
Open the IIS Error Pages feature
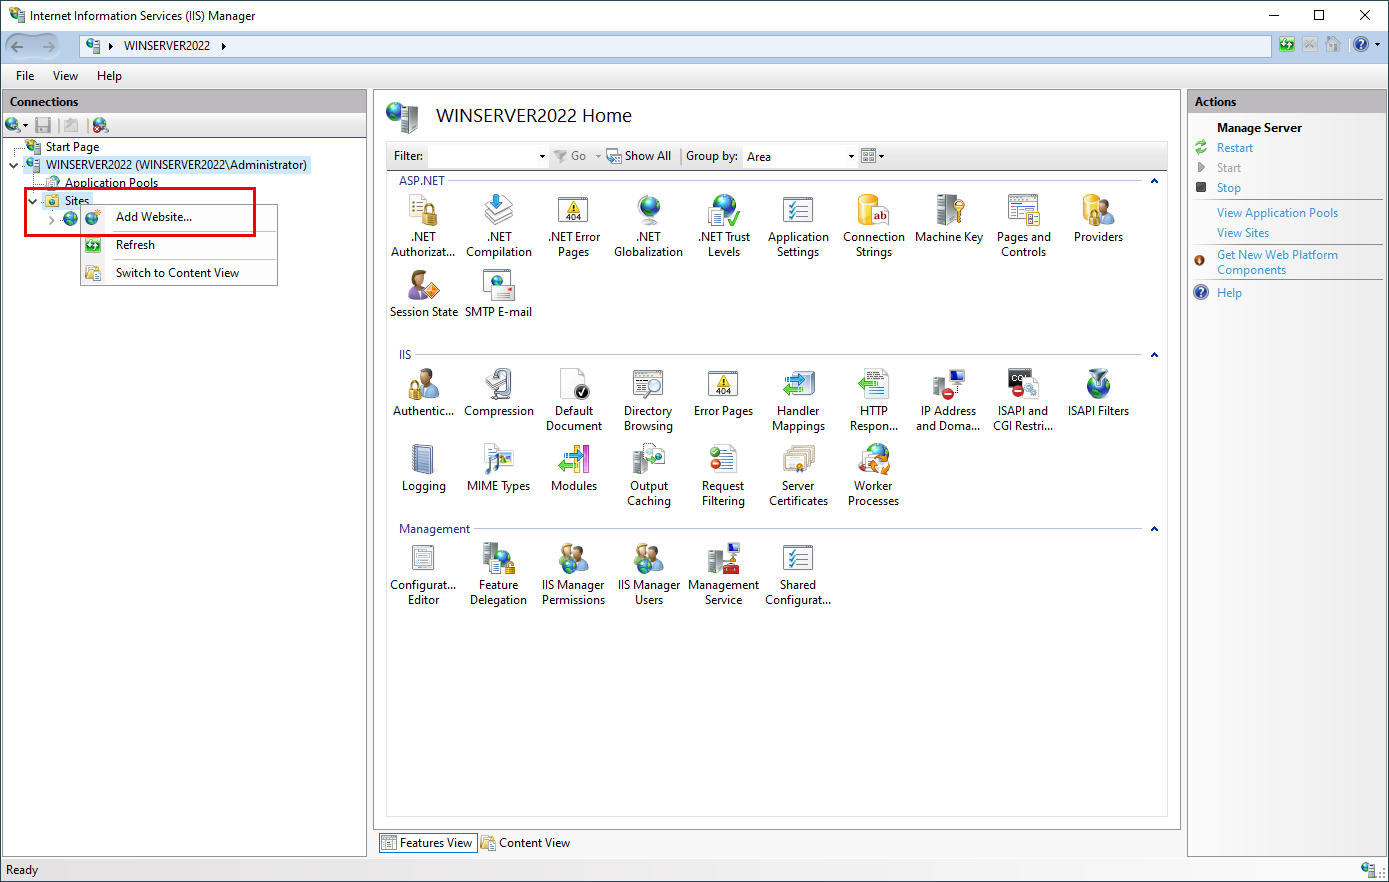pyautogui.click(x=723, y=393)
